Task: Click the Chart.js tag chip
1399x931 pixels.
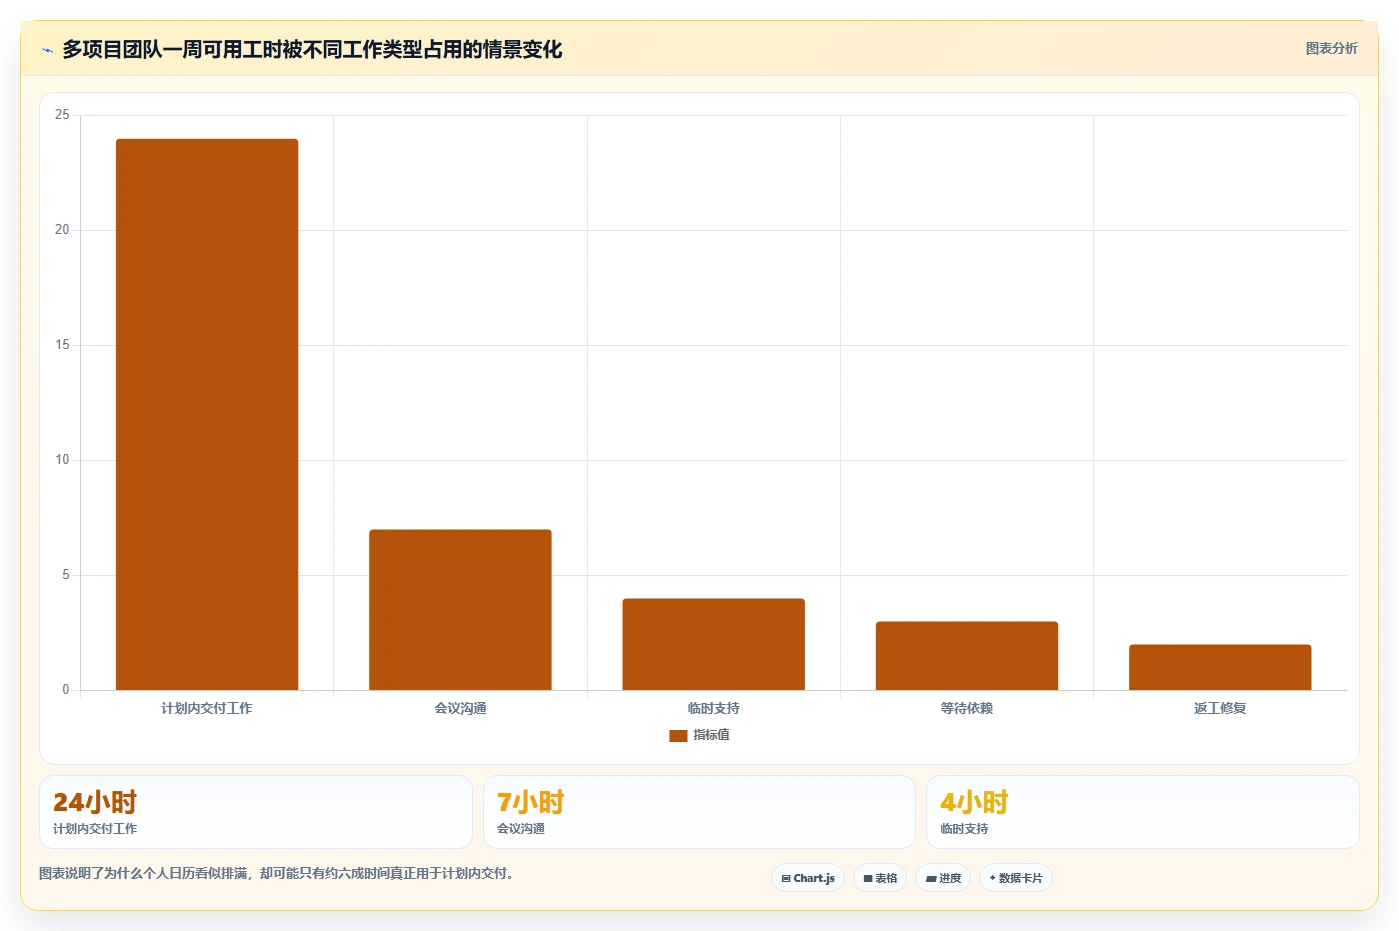Action: tap(808, 878)
